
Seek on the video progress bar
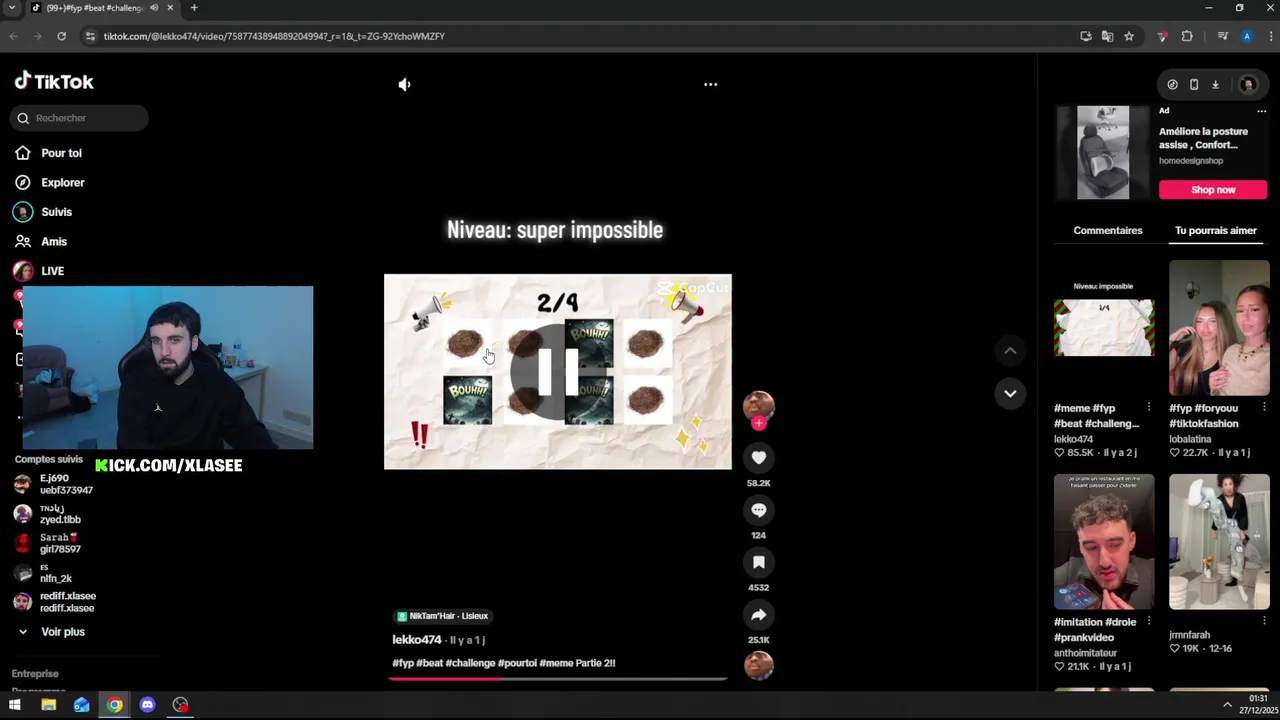click(558, 679)
